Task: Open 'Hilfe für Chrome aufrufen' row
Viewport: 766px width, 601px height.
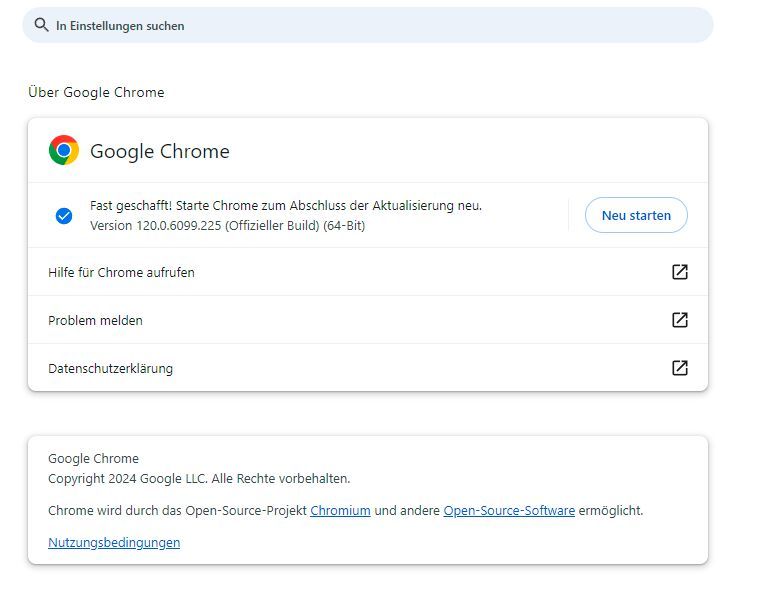Action: click(367, 272)
